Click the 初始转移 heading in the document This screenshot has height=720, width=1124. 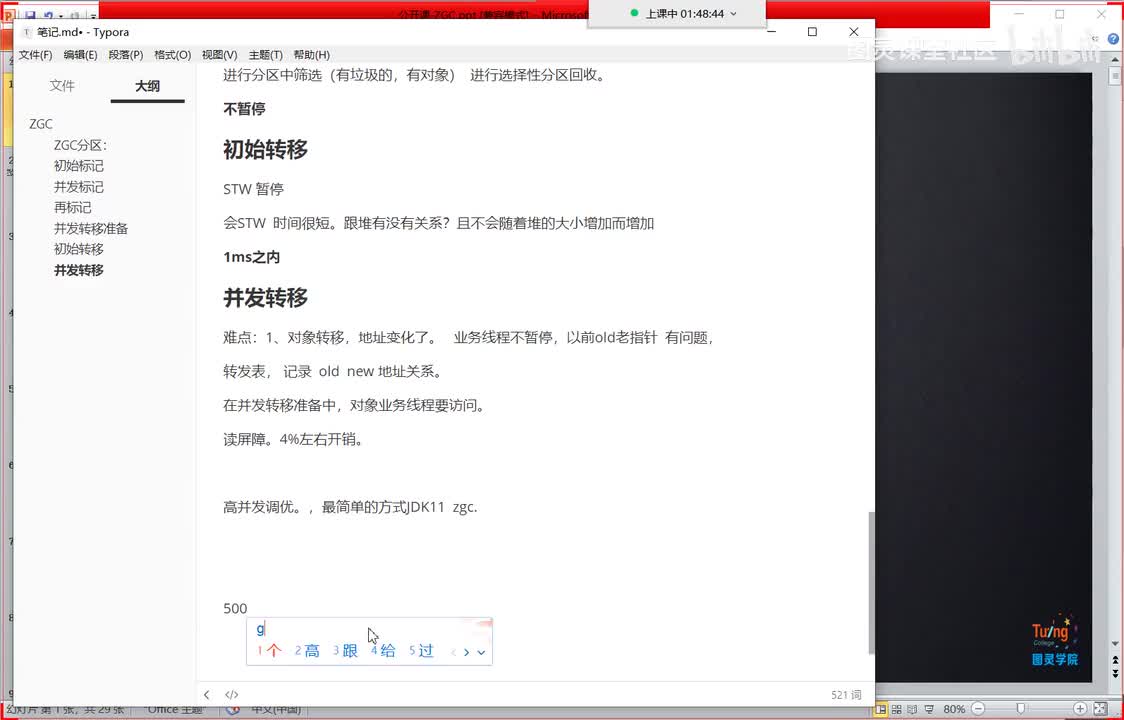265,149
